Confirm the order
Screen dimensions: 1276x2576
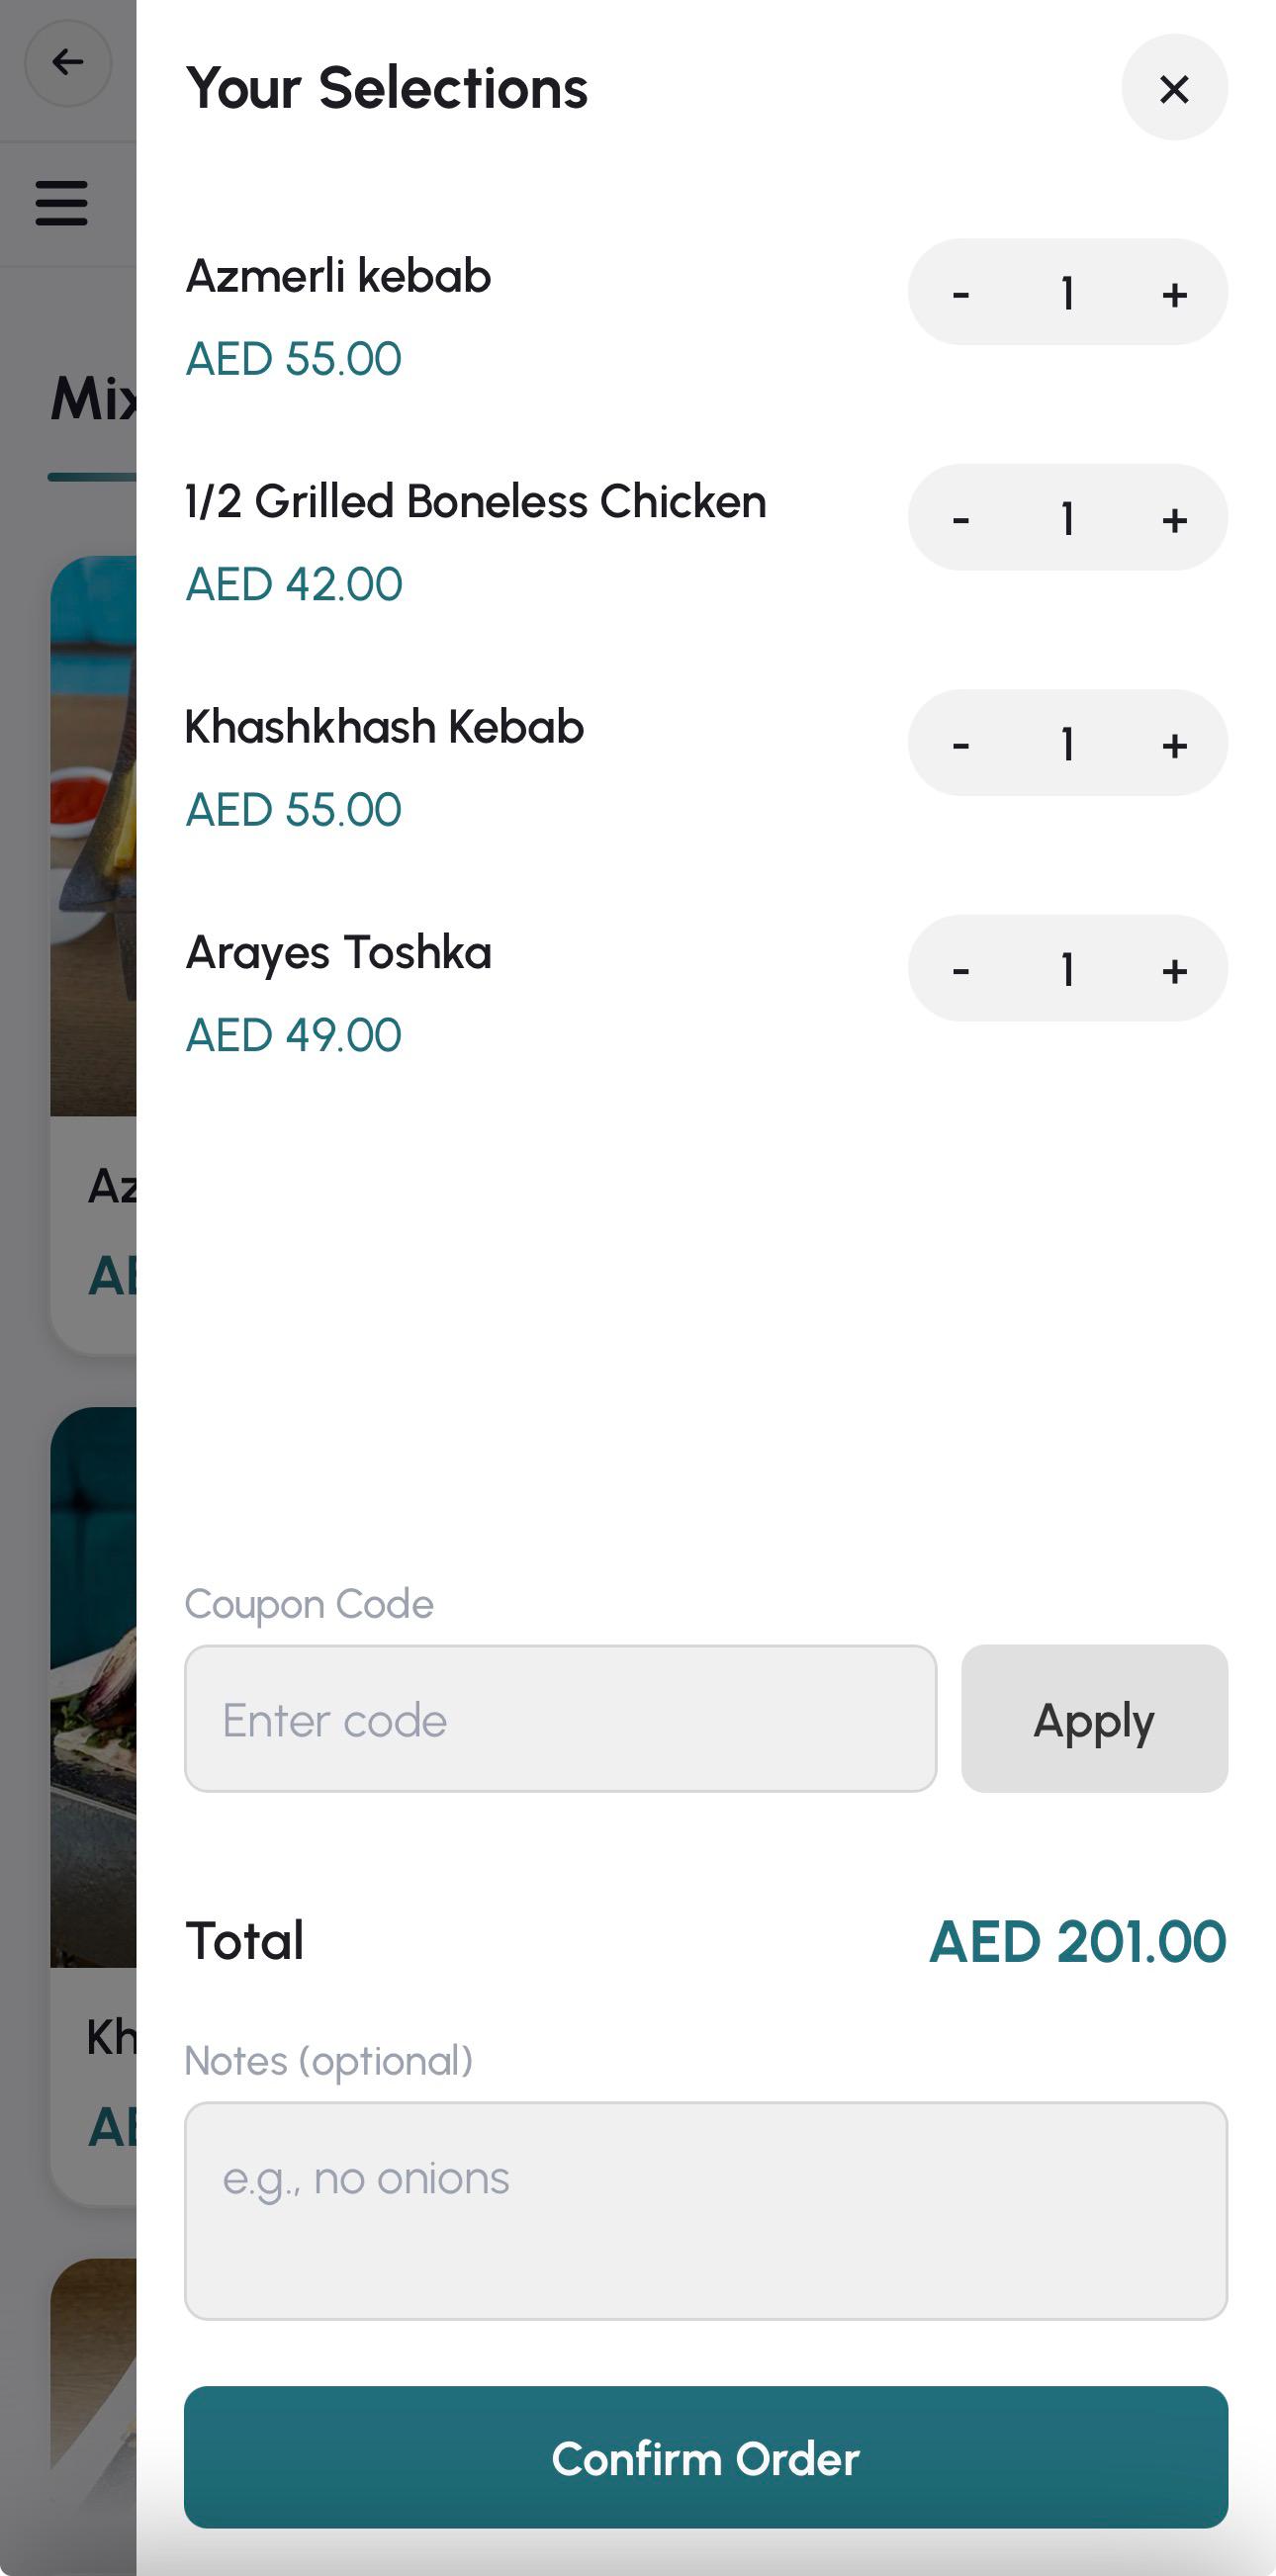[x=705, y=2458]
